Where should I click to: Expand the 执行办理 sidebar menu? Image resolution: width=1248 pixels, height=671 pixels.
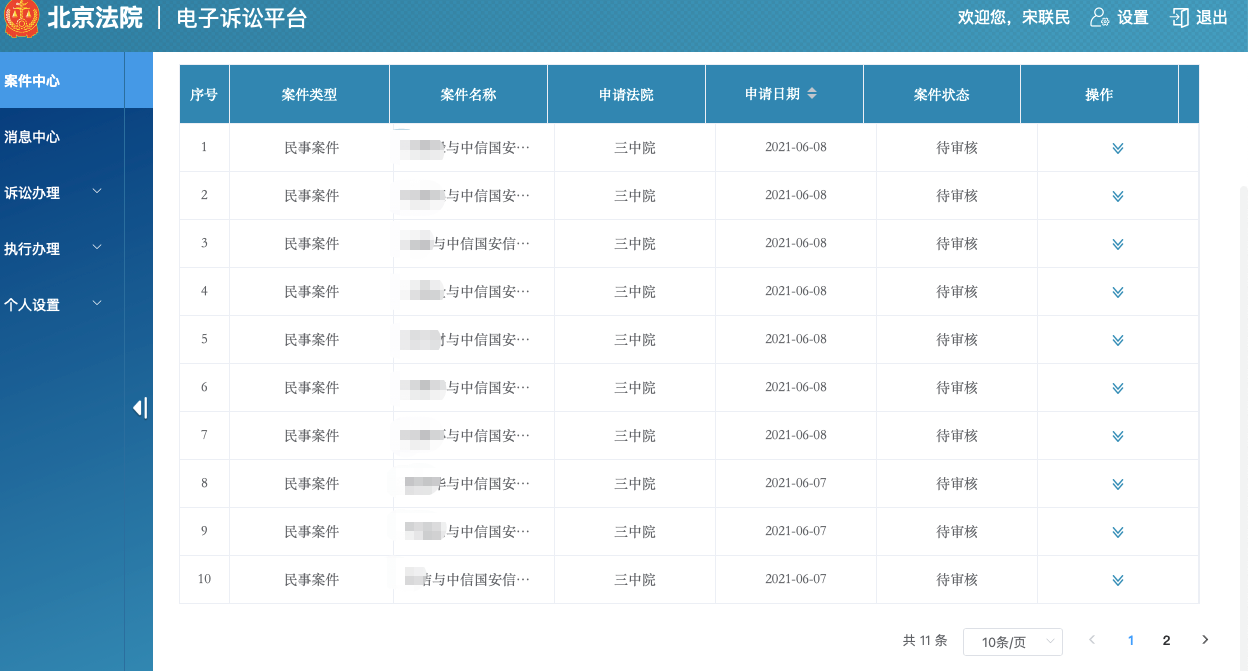(62, 248)
